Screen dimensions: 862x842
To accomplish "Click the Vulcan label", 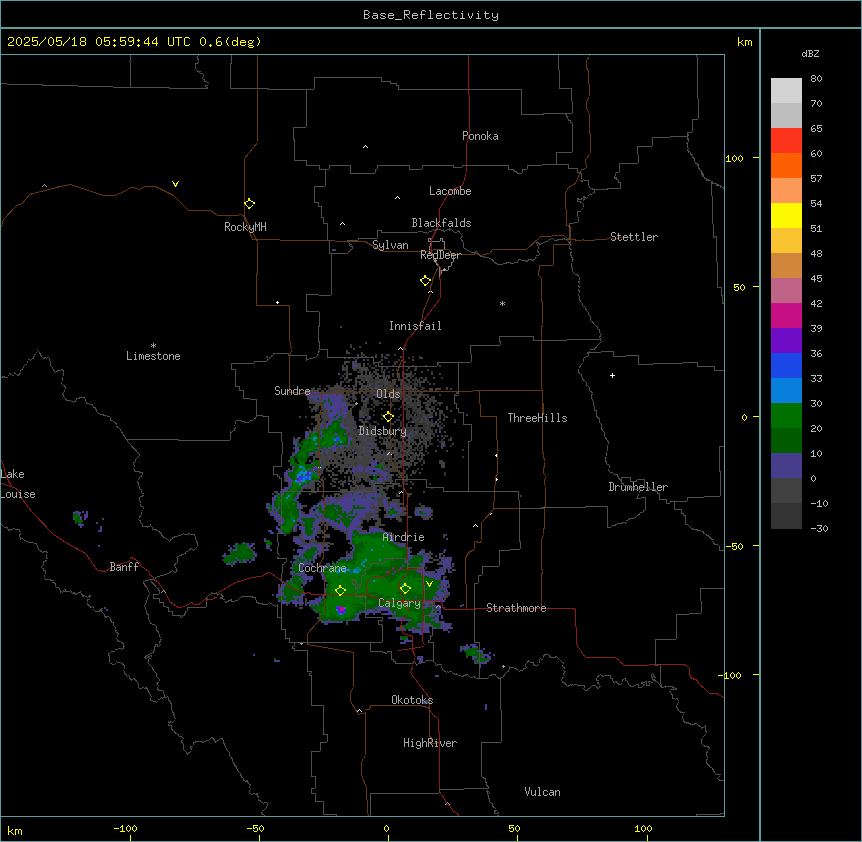I will point(543,792).
